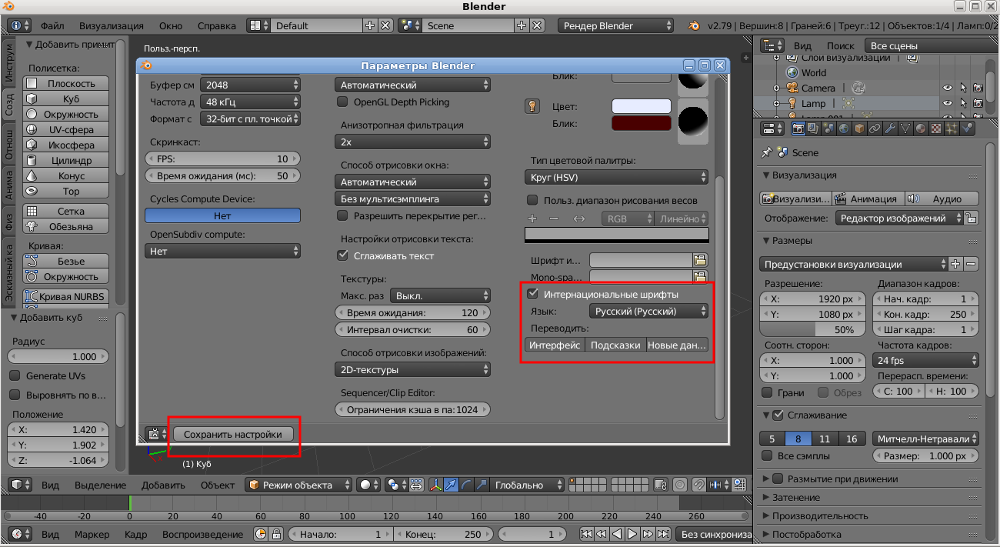The image size is (1000, 547).
Task: Open the Modifiers properties tab (wrench icon)
Action: (x=890, y=129)
